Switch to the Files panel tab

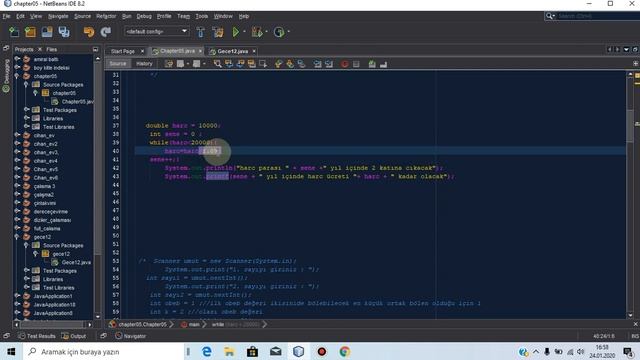[x=51, y=49]
